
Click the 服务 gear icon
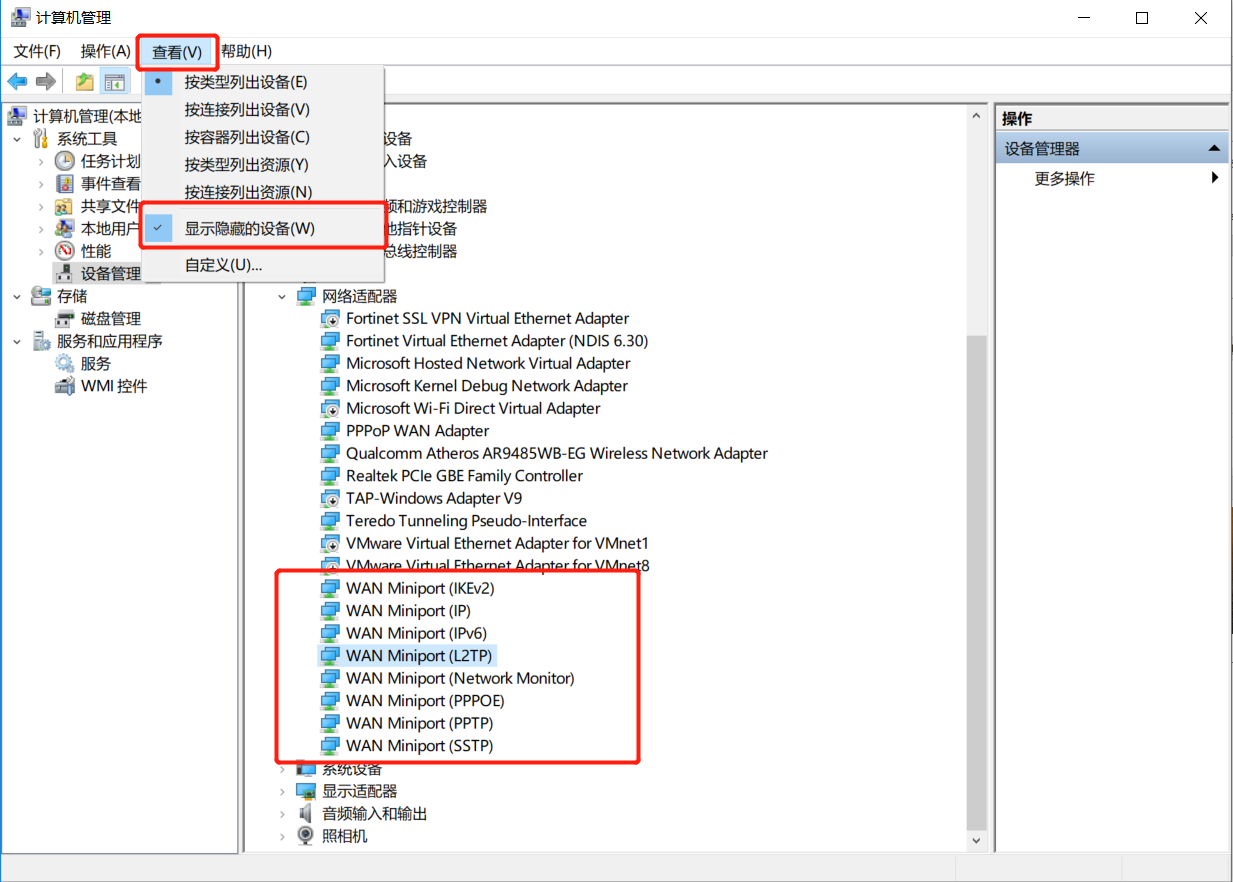(x=64, y=363)
